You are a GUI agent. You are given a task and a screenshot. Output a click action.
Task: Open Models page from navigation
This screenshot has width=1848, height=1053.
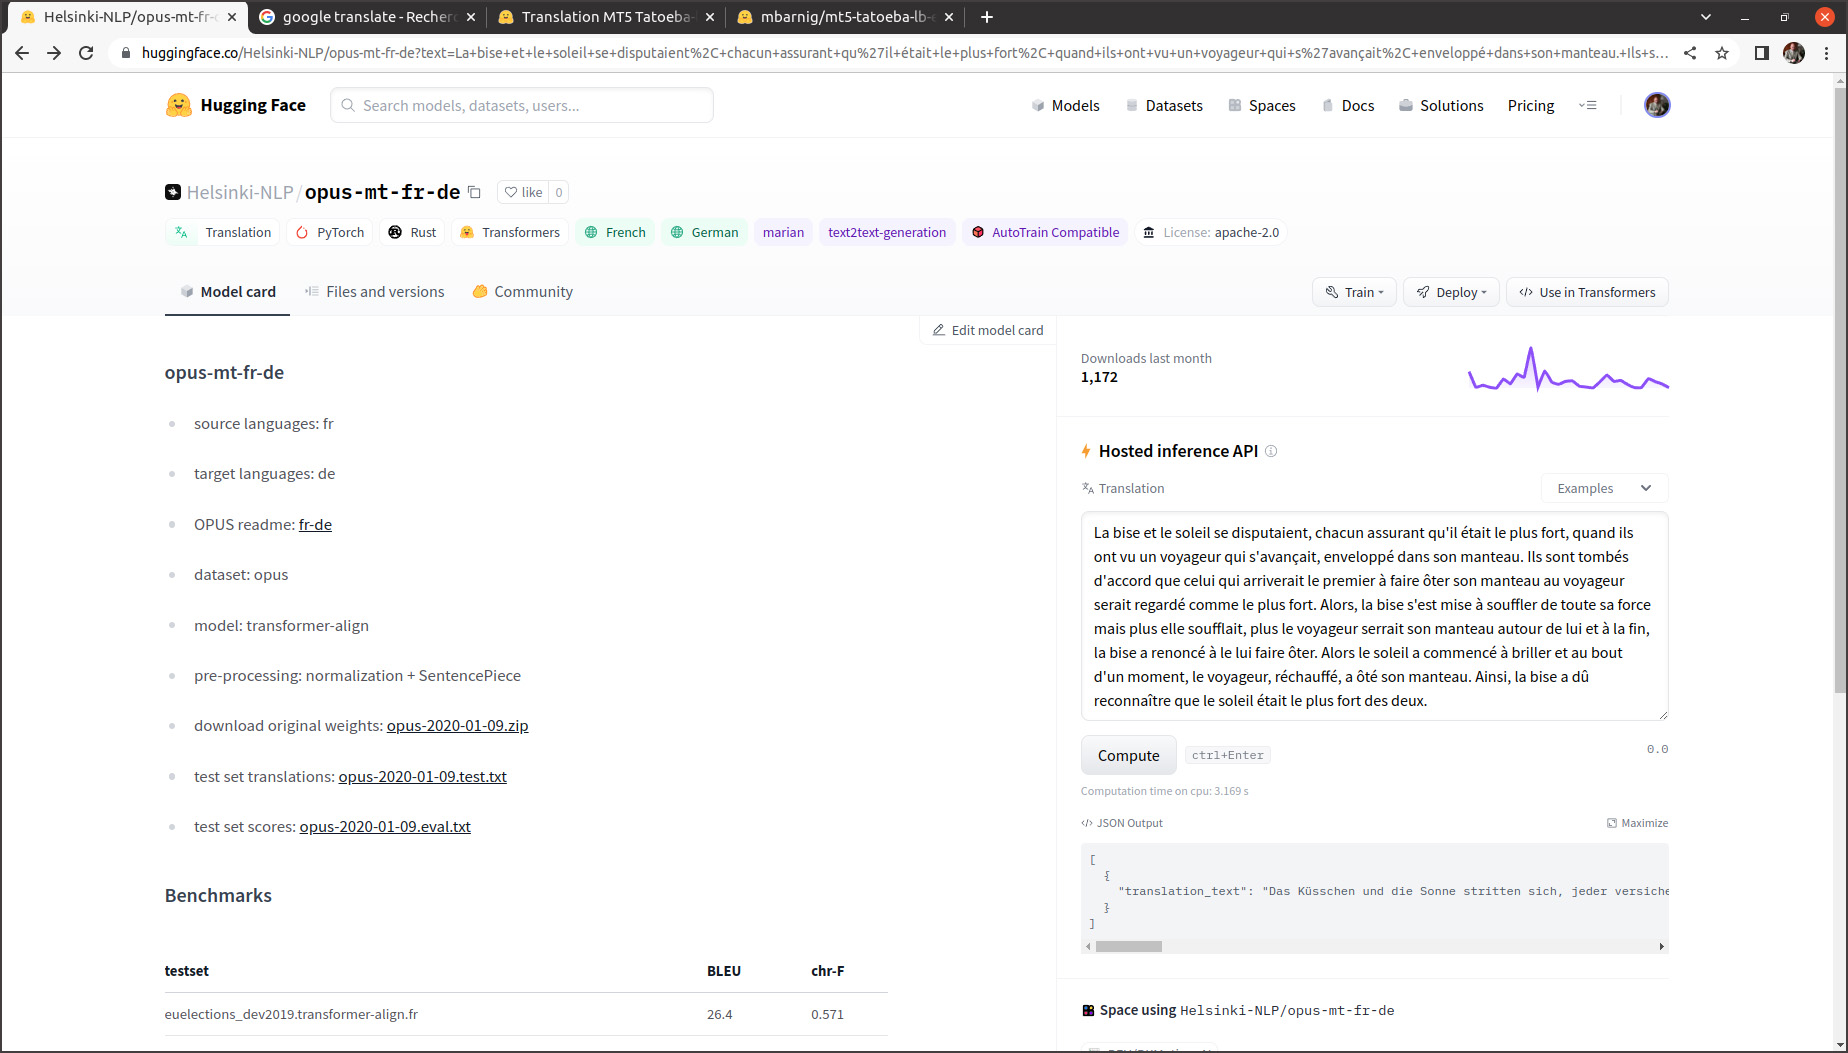coord(1065,105)
